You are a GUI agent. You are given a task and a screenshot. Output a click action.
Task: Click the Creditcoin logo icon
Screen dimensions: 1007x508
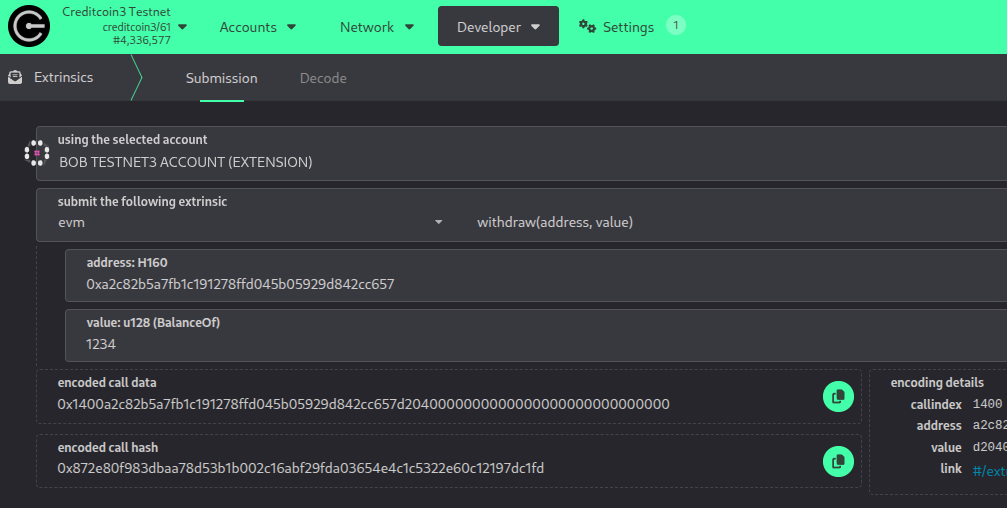29,27
